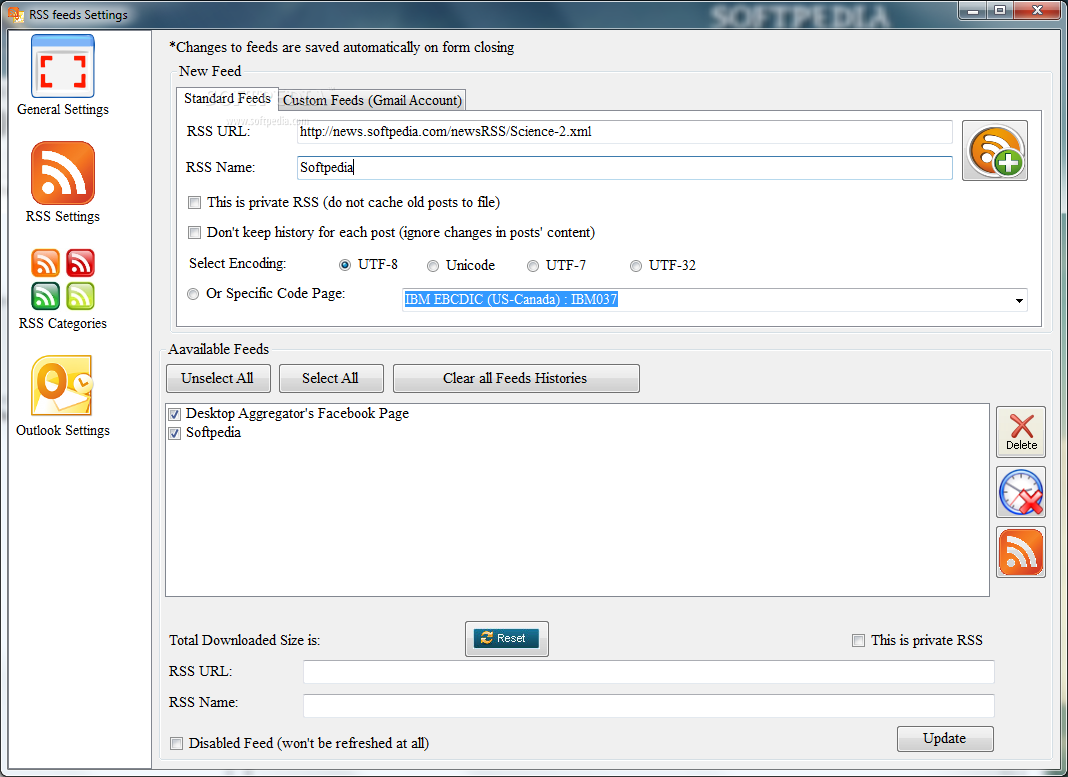
Task: Select UTF-7 encoding
Action: click(x=533, y=266)
